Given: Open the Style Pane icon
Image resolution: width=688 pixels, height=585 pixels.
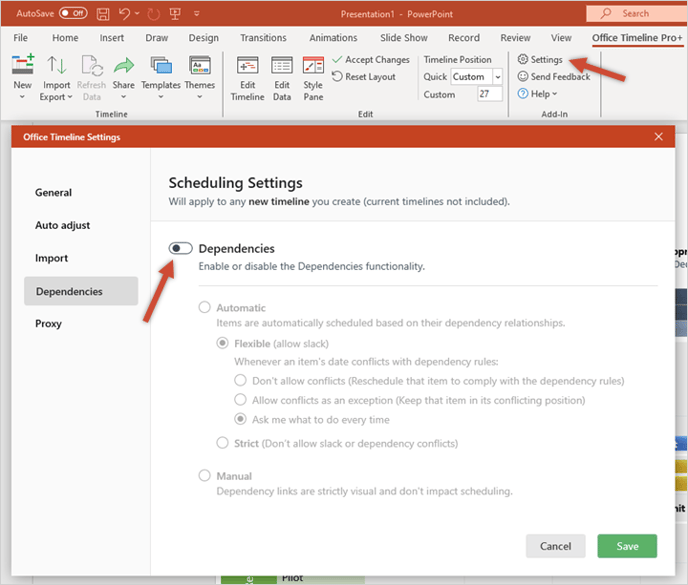Looking at the screenshot, I should pyautogui.click(x=313, y=66).
